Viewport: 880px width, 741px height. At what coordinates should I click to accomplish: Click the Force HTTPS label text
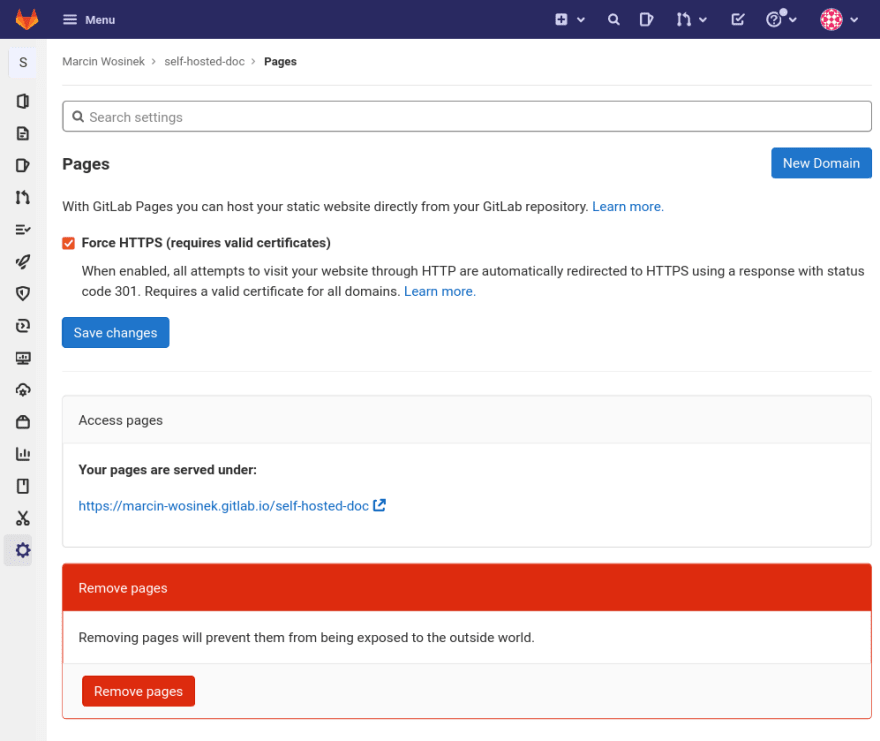point(206,243)
